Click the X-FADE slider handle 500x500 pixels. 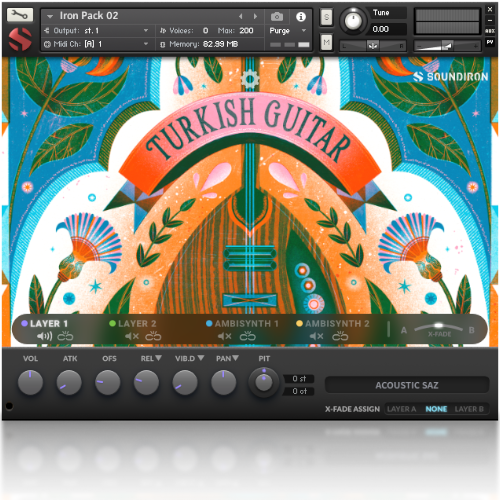coord(439,325)
